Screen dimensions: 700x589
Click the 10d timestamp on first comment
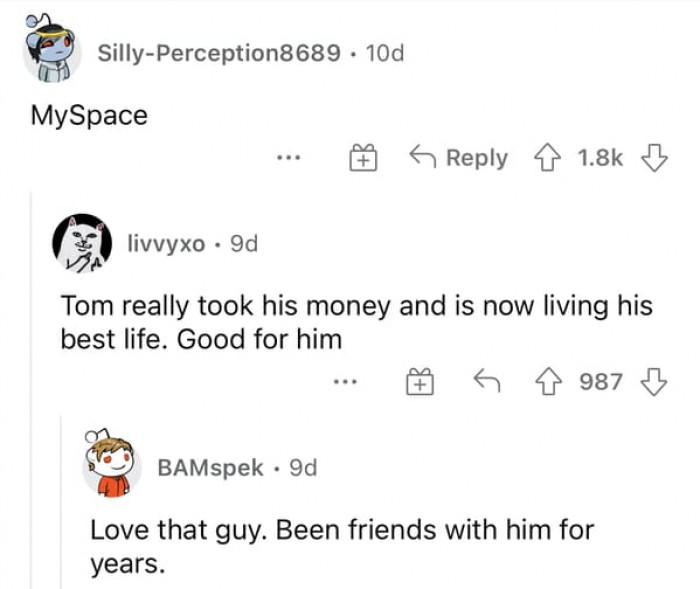[x=385, y=53]
